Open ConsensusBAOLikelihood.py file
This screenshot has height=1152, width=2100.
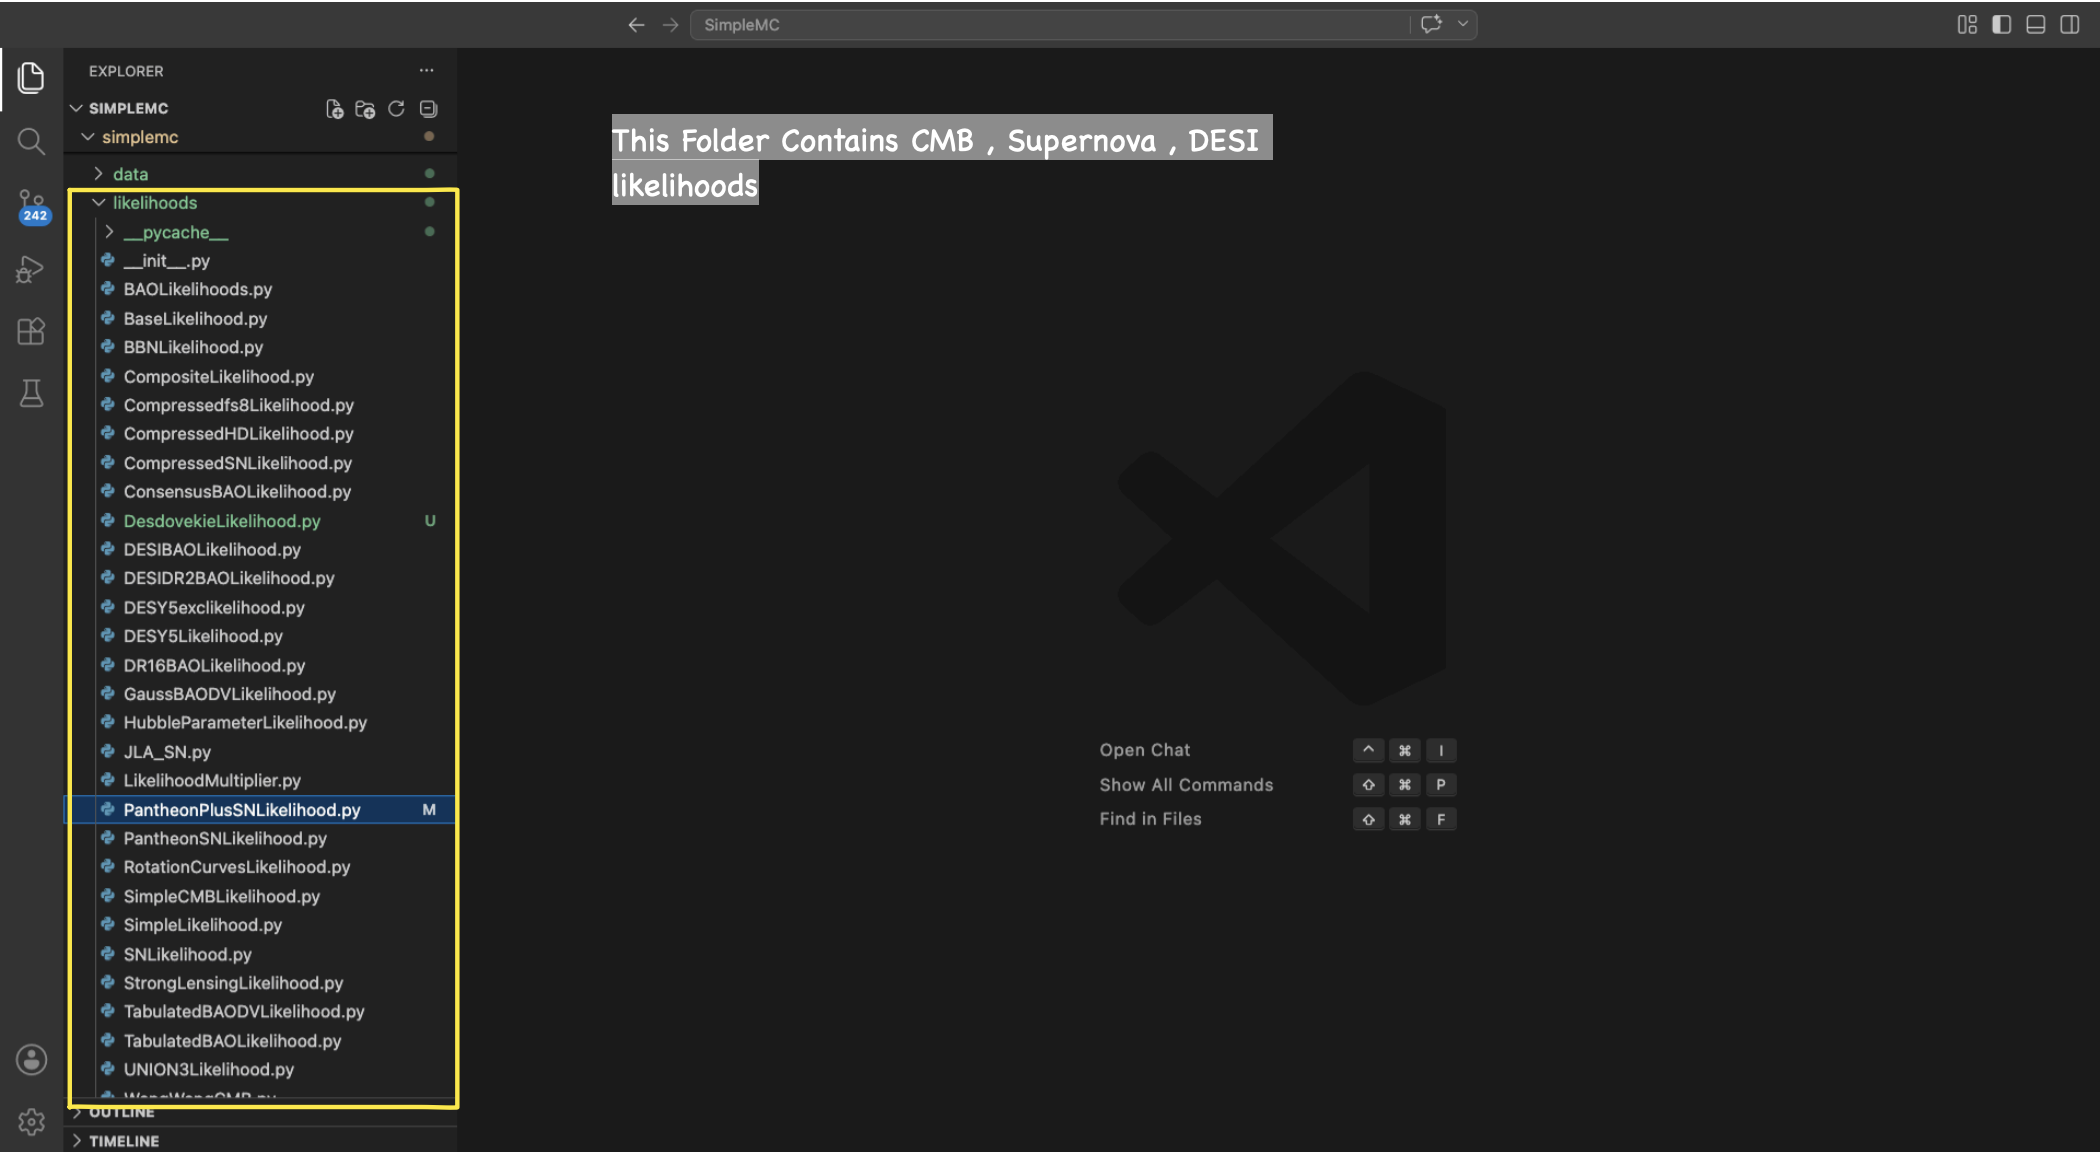pos(262,492)
